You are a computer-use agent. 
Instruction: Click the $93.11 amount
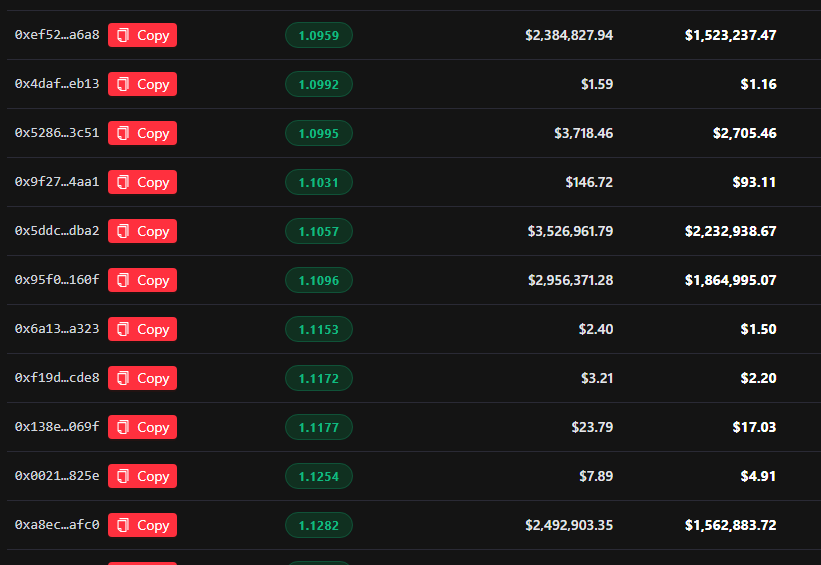pos(755,182)
